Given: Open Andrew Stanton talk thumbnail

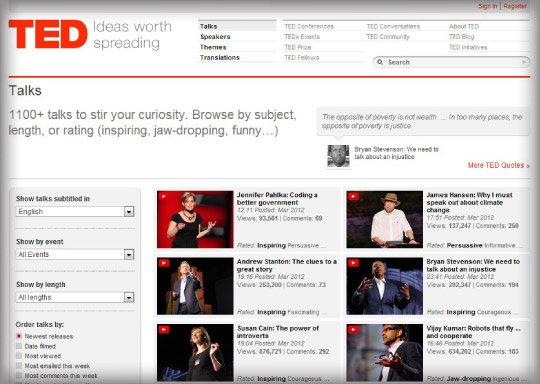Looking at the screenshot, I should pos(195,286).
